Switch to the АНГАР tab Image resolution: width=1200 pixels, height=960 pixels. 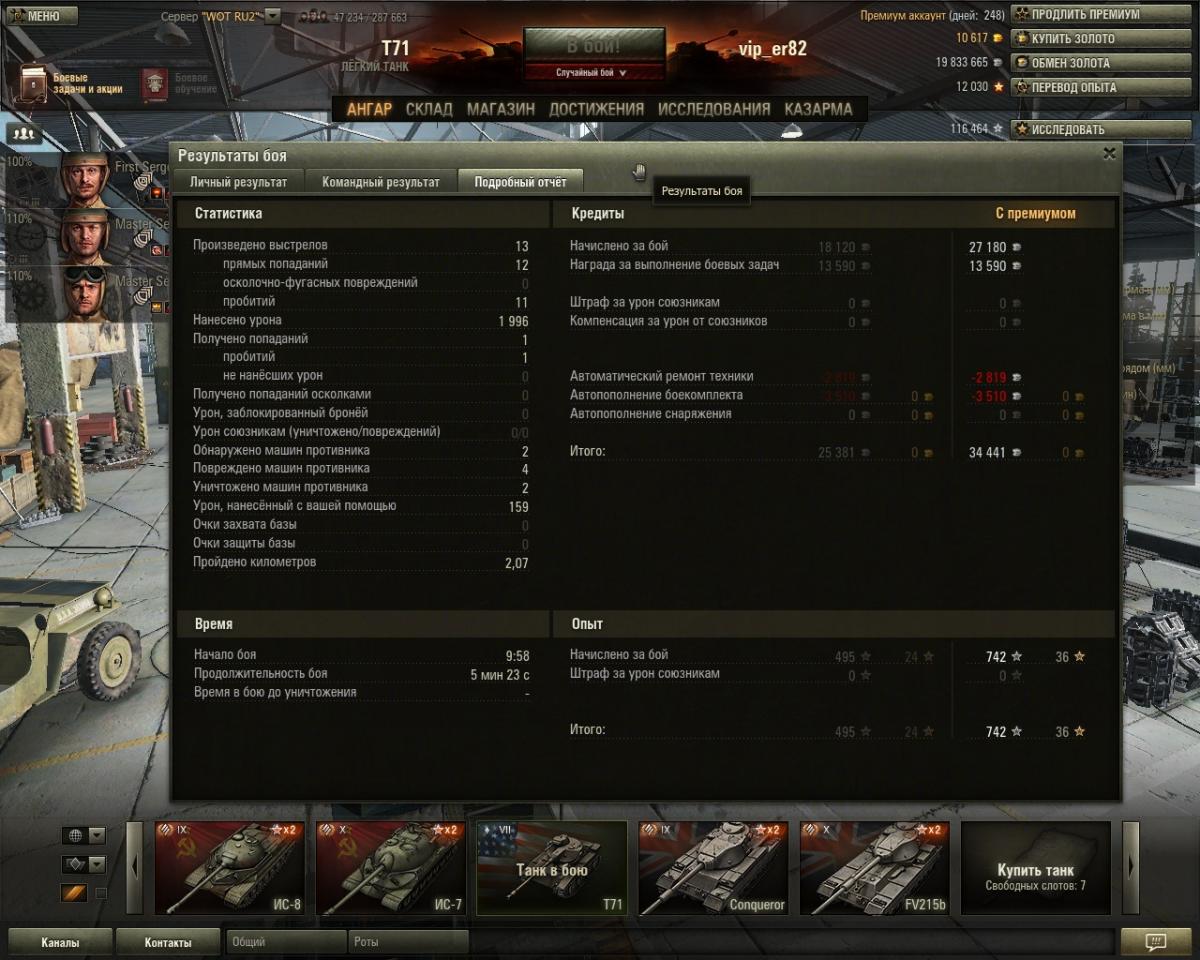[x=369, y=109]
